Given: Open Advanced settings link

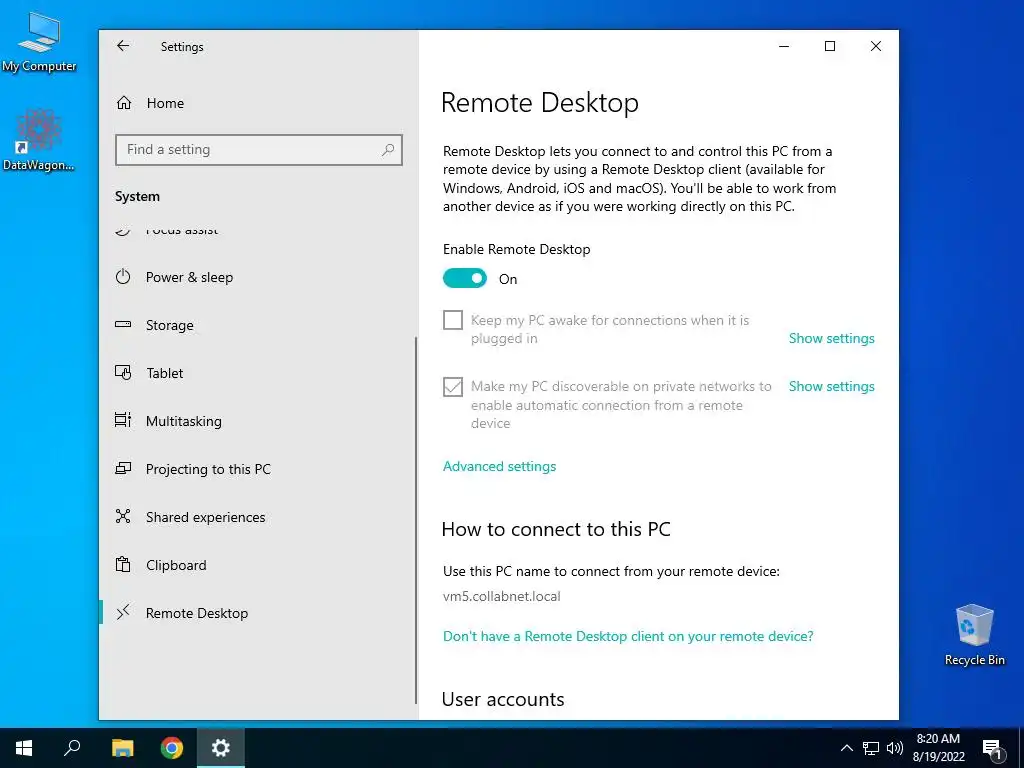Looking at the screenshot, I should 500,466.
